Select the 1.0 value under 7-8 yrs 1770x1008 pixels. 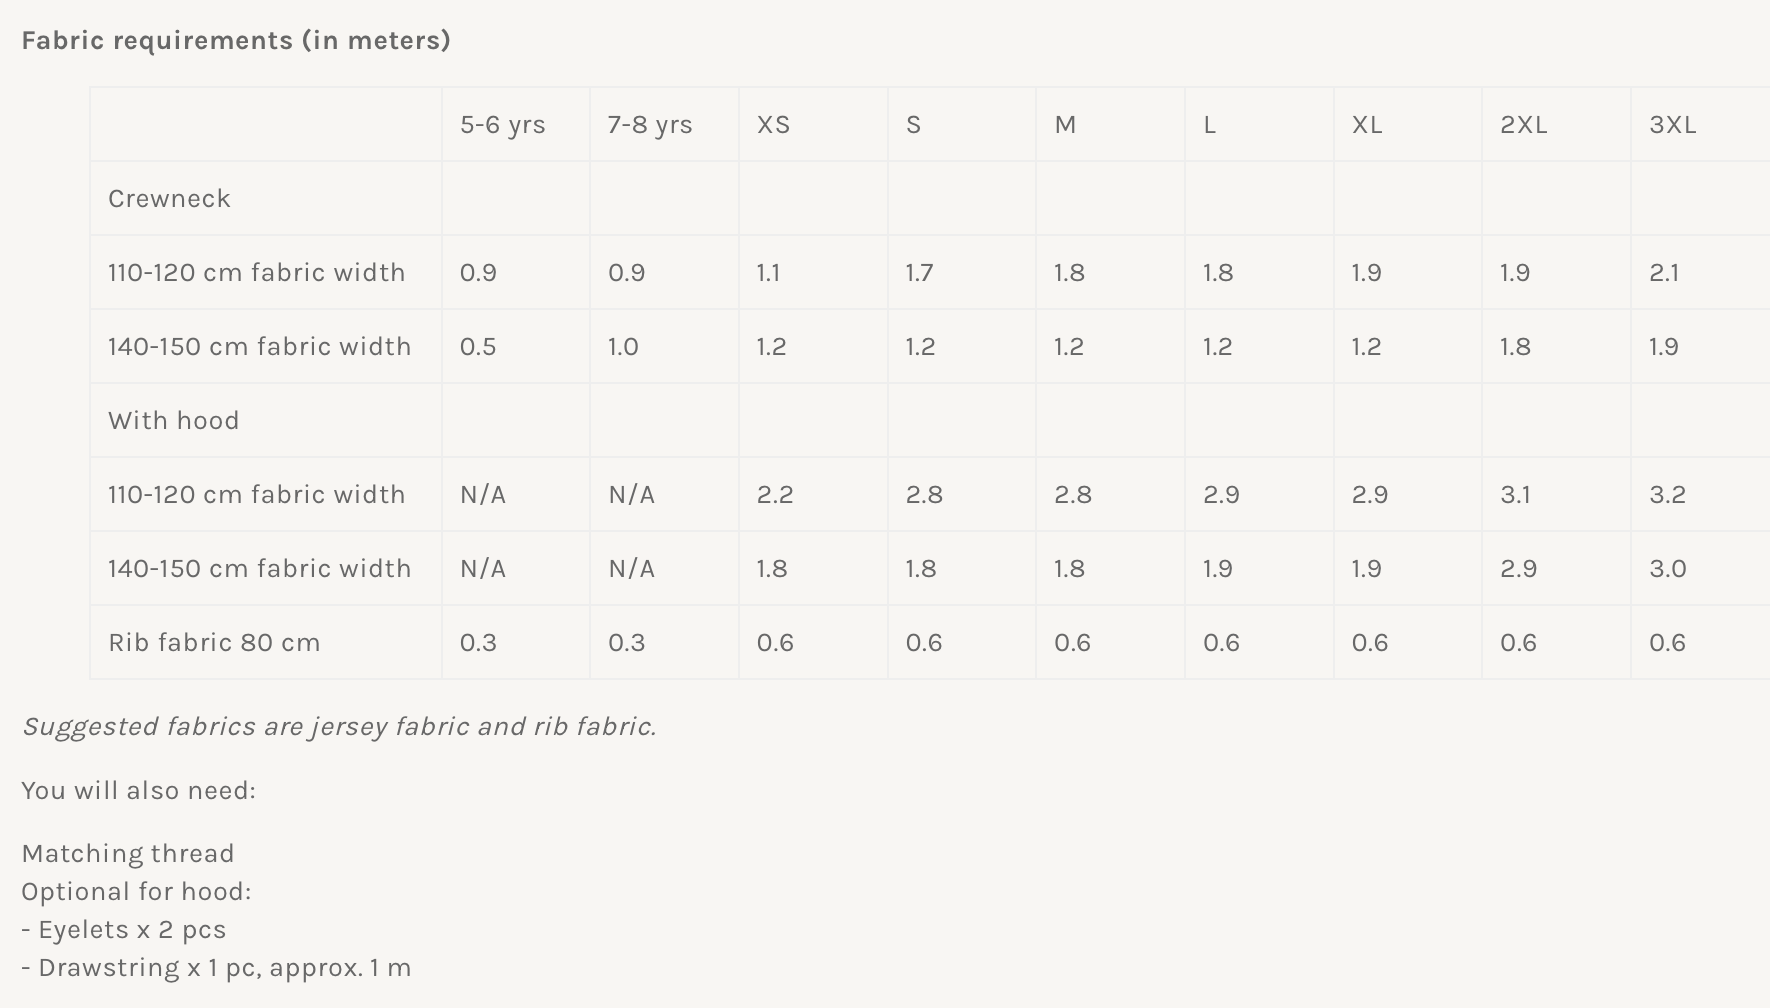pyautogui.click(x=623, y=347)
